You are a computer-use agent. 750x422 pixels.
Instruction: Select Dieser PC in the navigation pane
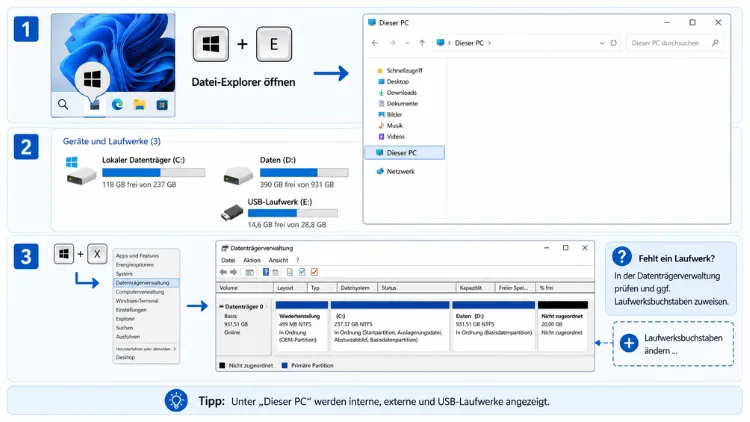click(405, 153)
